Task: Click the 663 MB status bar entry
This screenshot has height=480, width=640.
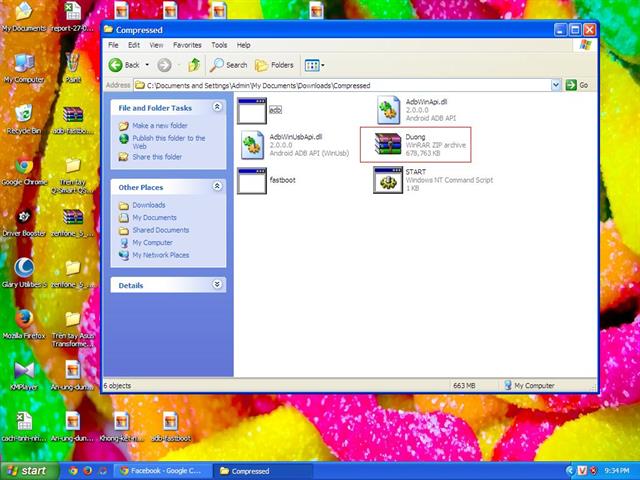Action: click(464, 385)
